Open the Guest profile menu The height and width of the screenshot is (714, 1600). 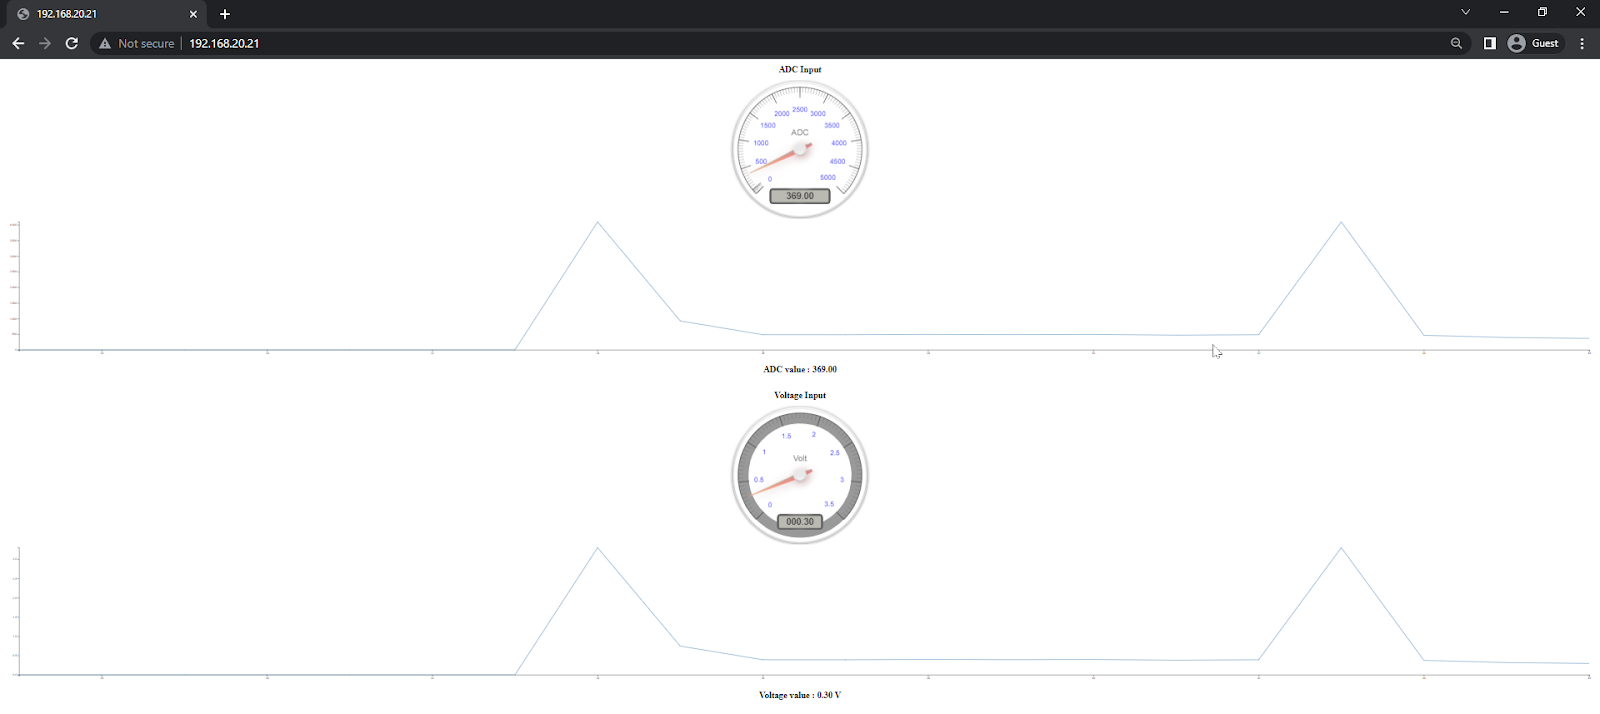(x=1534, y=43)
